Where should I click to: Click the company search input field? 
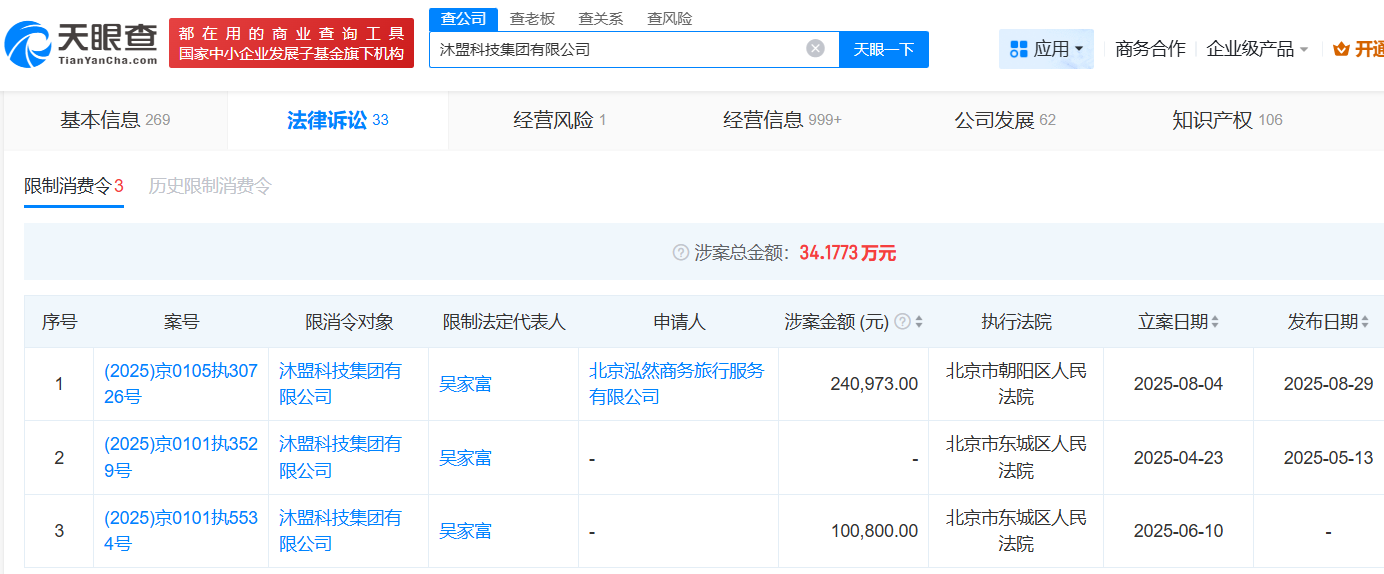click(615, 48)
